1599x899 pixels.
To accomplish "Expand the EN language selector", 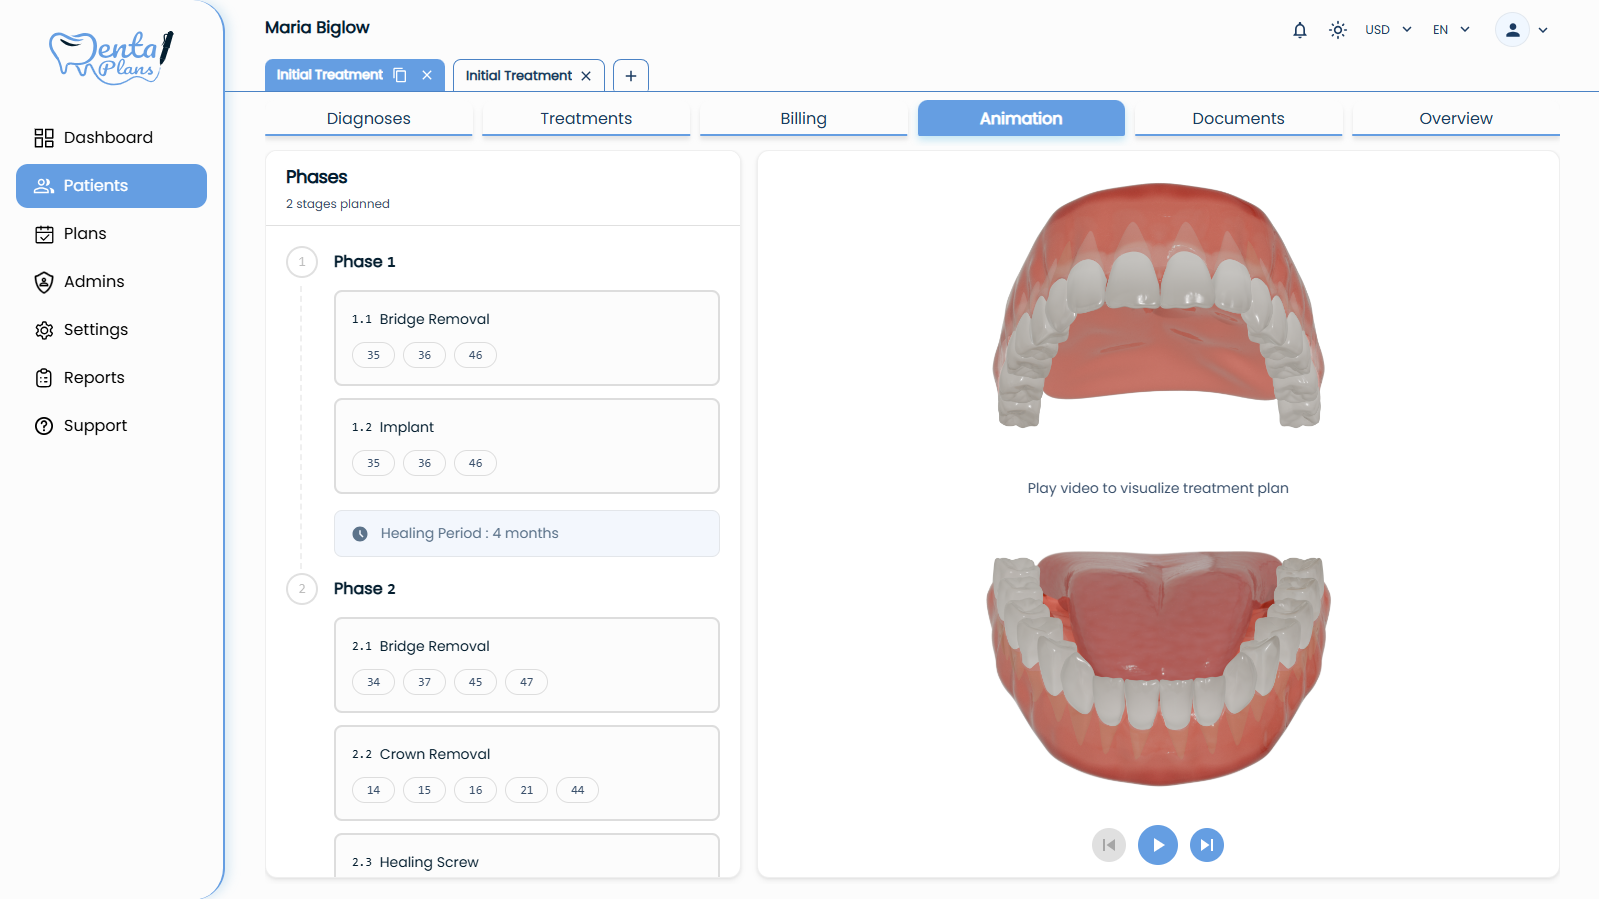I will [x=1451, y=30].
